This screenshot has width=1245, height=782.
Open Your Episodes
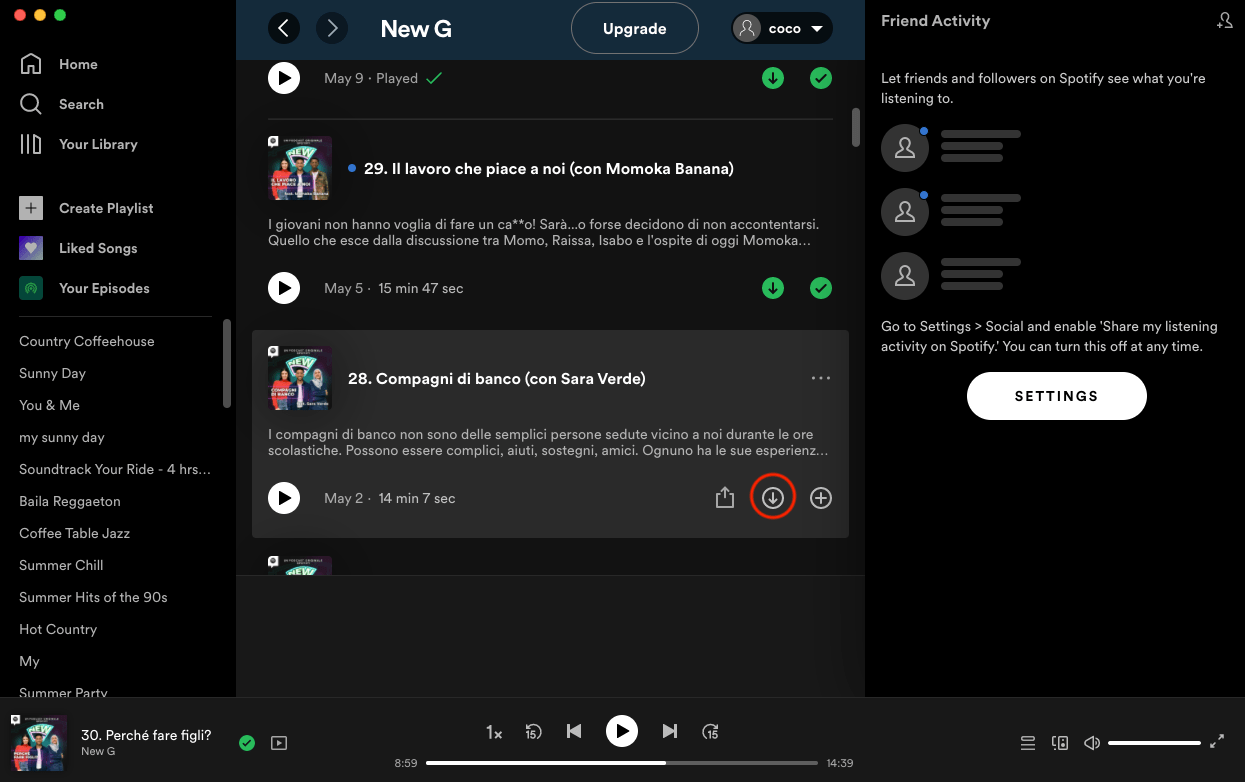(x=85, y=288)
